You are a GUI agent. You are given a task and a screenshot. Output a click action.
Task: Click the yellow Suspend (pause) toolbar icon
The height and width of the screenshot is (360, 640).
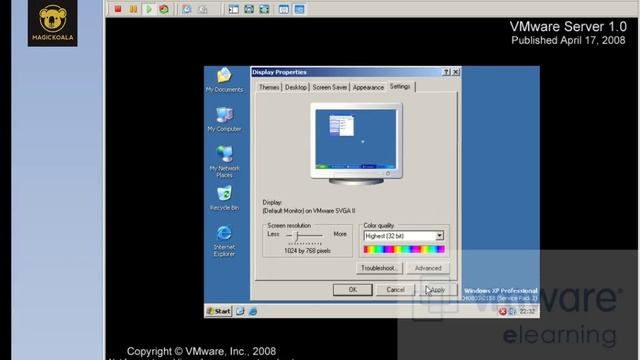(133, 9)
